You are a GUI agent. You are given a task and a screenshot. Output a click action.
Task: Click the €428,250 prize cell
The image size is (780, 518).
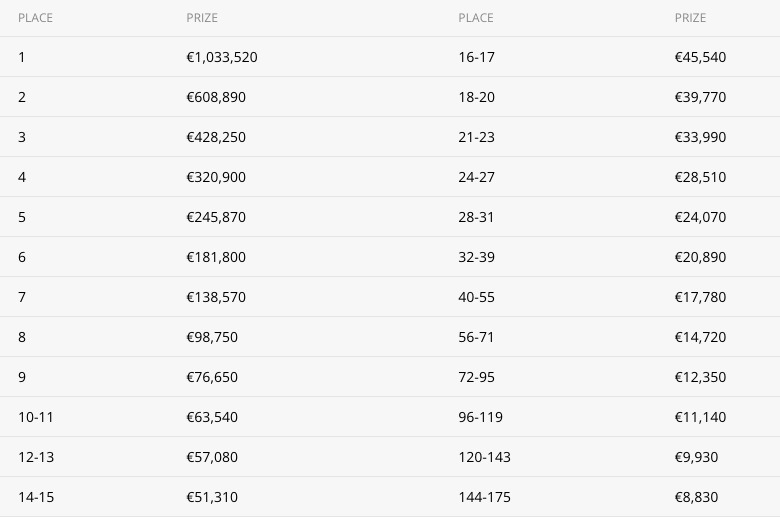(x=216, y=137)
